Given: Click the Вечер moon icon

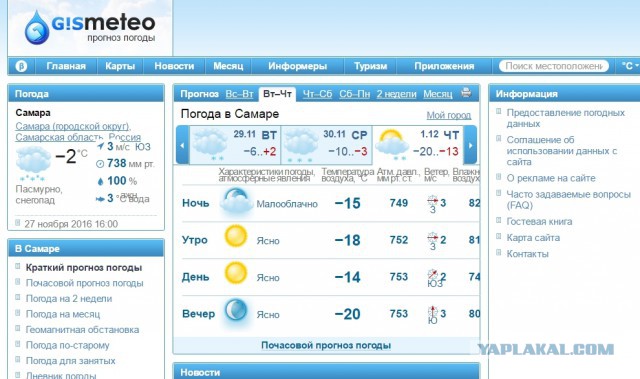Looking at the screenshot, I should pyautogui.click(x=236, y=311).
